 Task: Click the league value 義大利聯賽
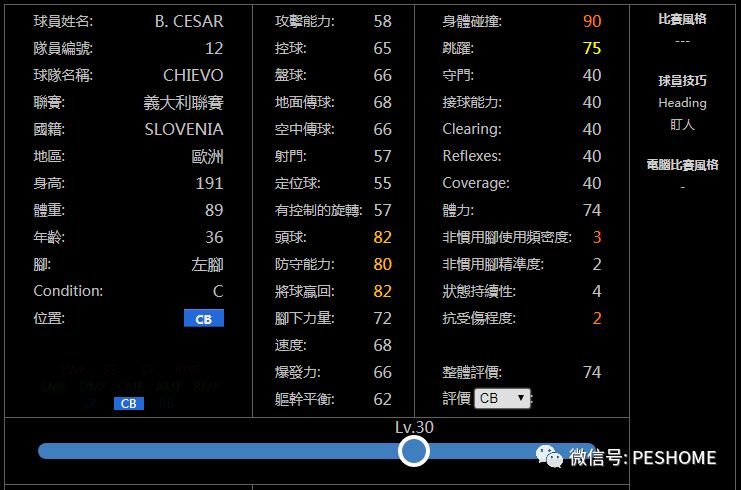point(183,103)
